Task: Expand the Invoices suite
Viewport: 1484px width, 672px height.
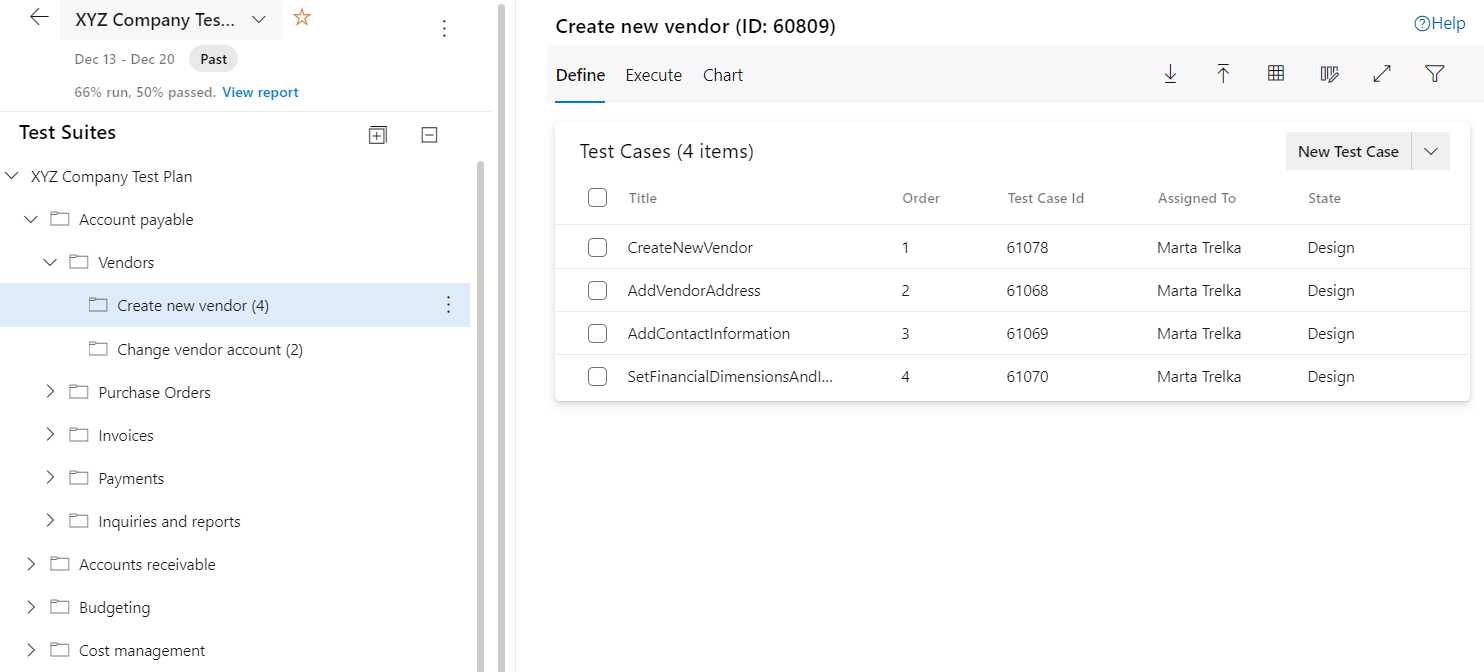Action: [50, 435]
